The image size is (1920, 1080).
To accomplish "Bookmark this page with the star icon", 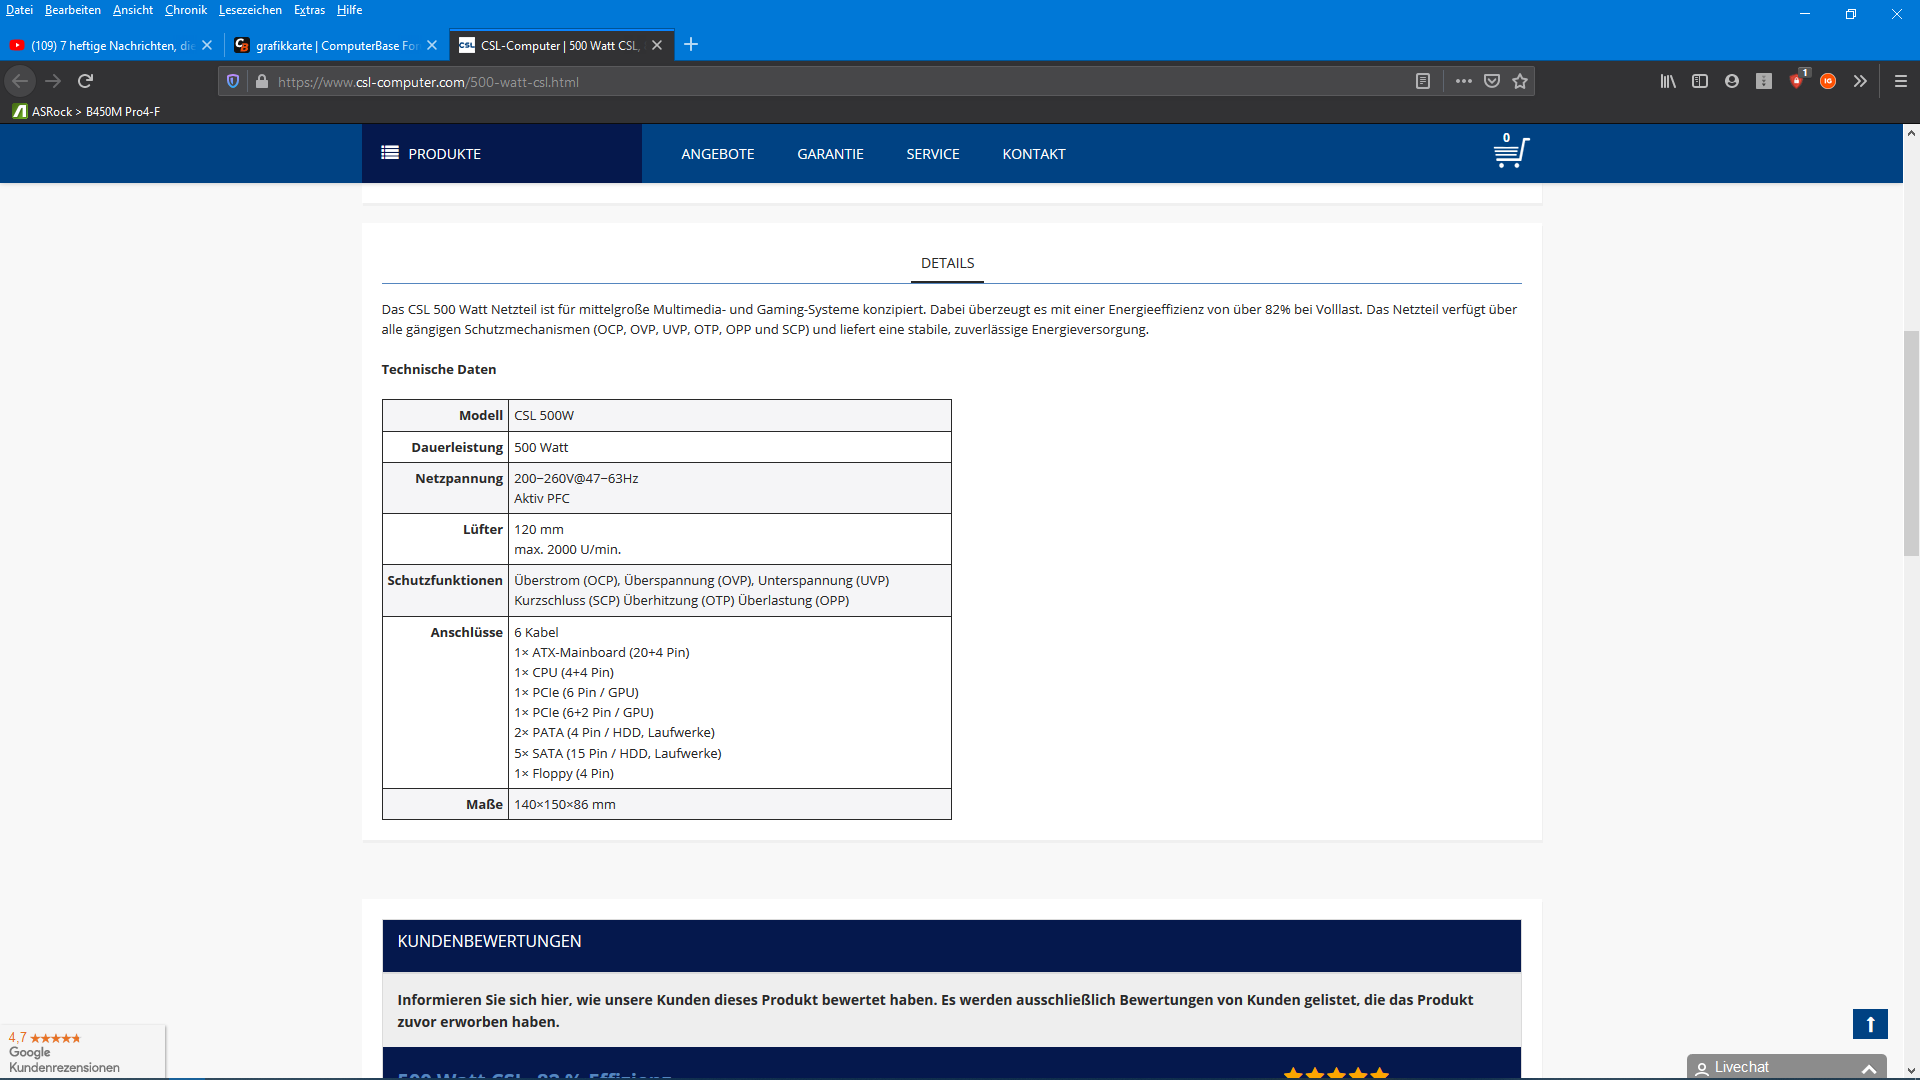I will 1519,81.
